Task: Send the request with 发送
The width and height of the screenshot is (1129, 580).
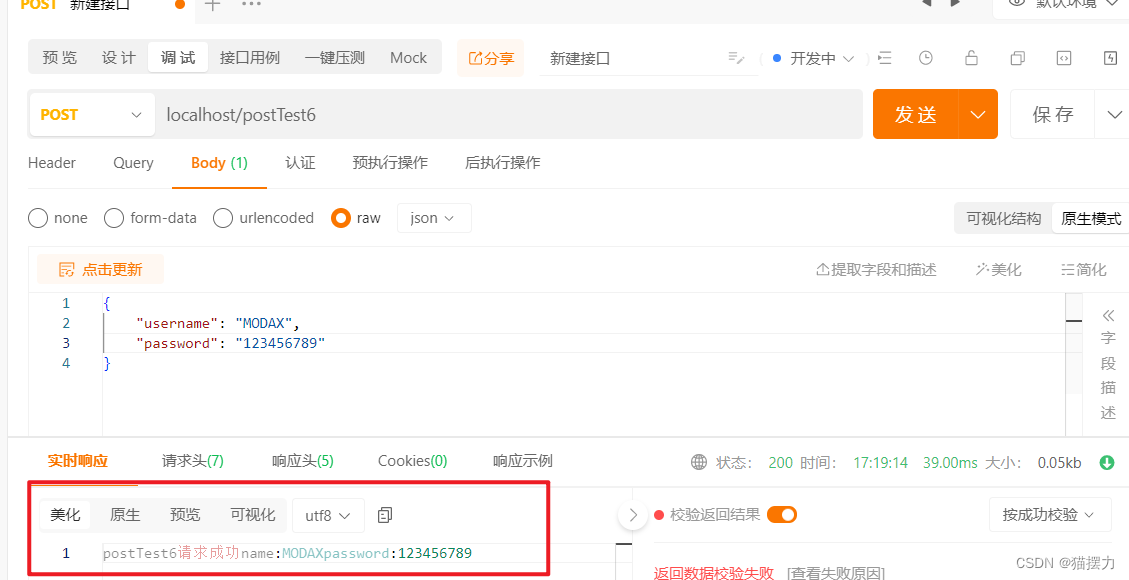Action: click(x=916, y=114)
